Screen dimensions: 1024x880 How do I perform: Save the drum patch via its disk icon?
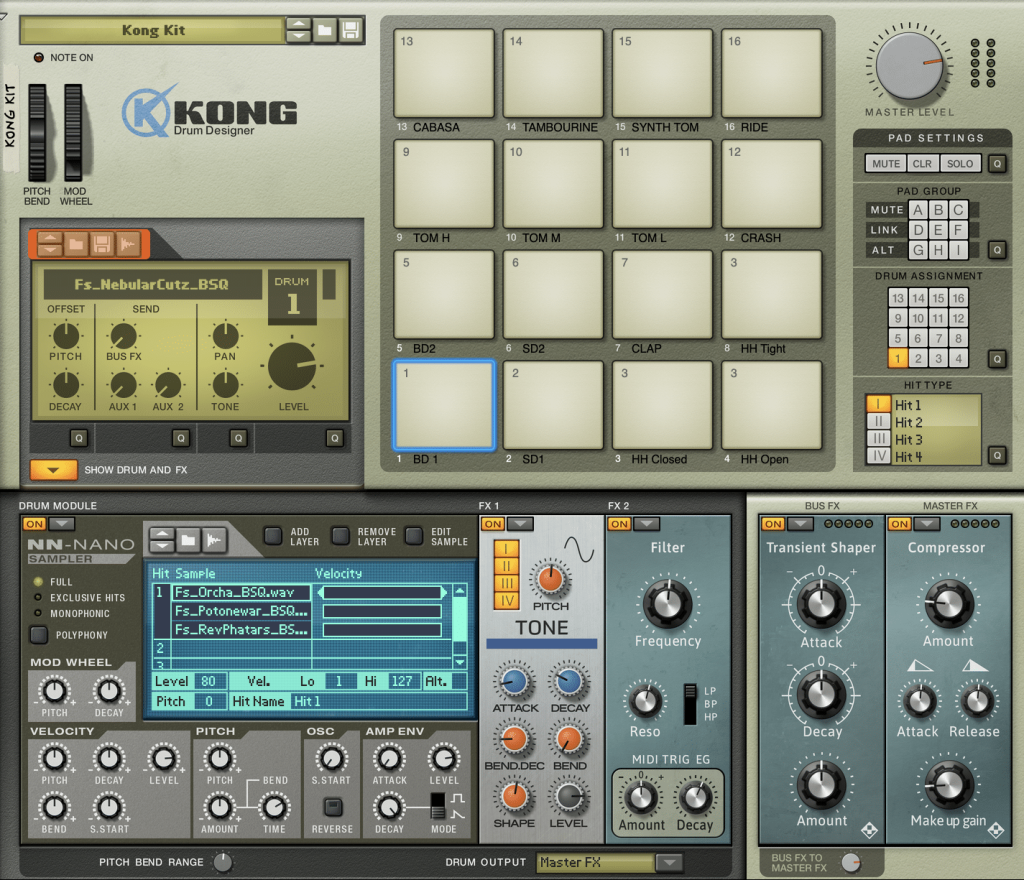[x=103, y=244]
